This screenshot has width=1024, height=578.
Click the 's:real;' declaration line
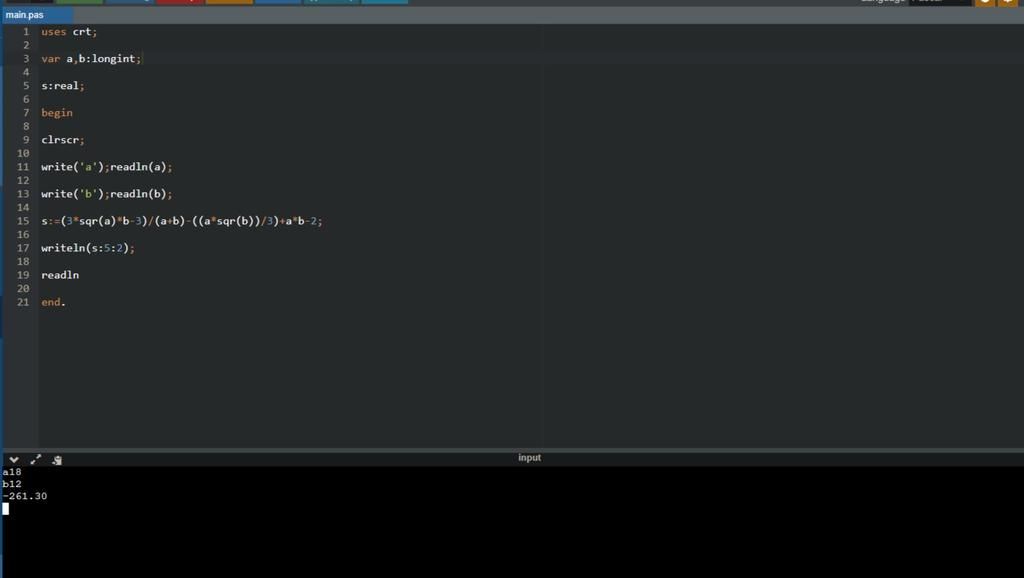63,86
